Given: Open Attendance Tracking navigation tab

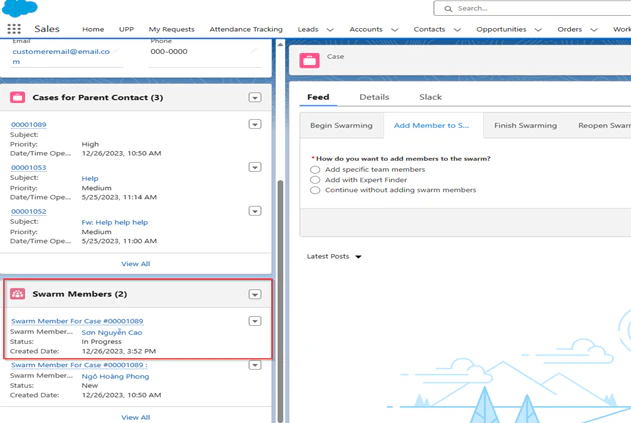Looking at the screenshot, I should 246,29.
